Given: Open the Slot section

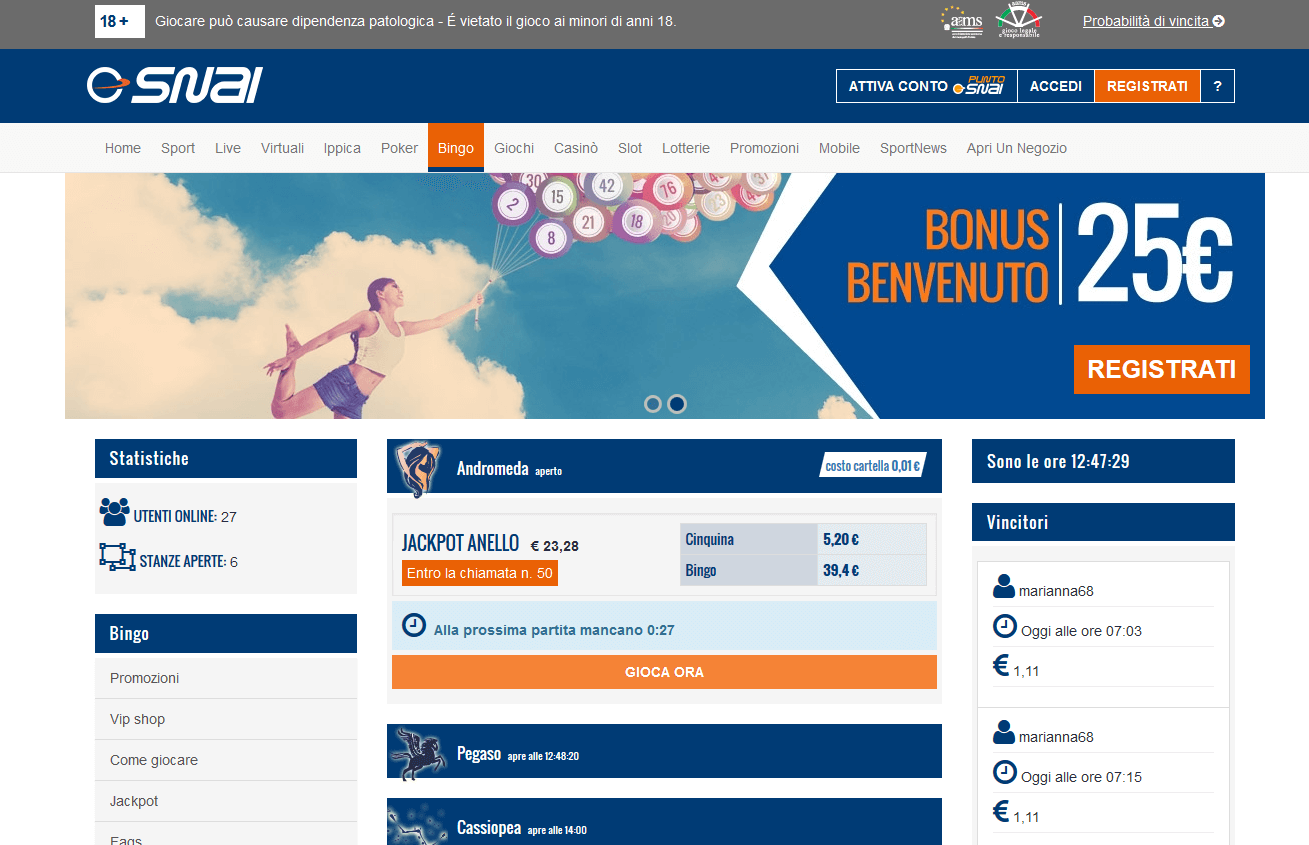Looking at the screenshot, I should tap(630, 148).
